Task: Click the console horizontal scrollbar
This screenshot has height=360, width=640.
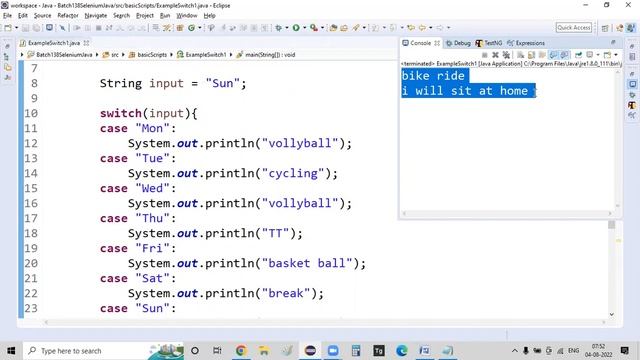Action: coord(507,213)
